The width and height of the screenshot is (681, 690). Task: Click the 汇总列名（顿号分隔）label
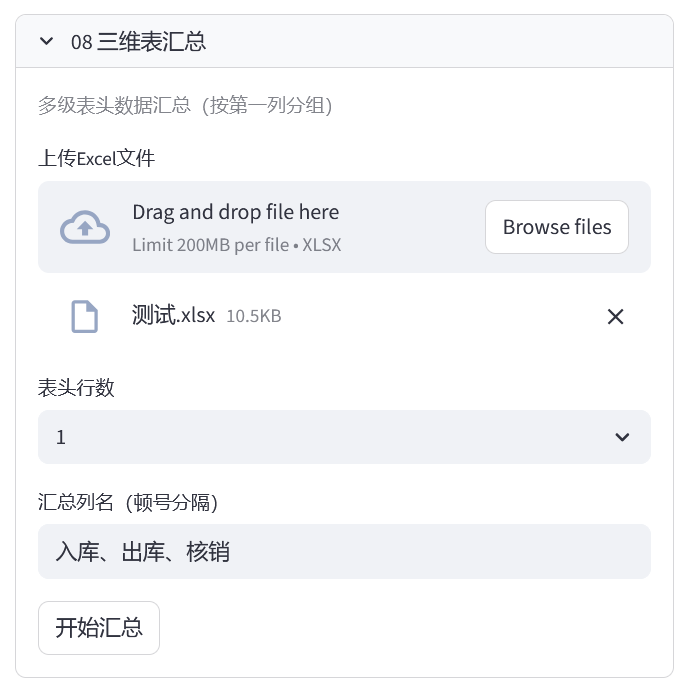128,502
